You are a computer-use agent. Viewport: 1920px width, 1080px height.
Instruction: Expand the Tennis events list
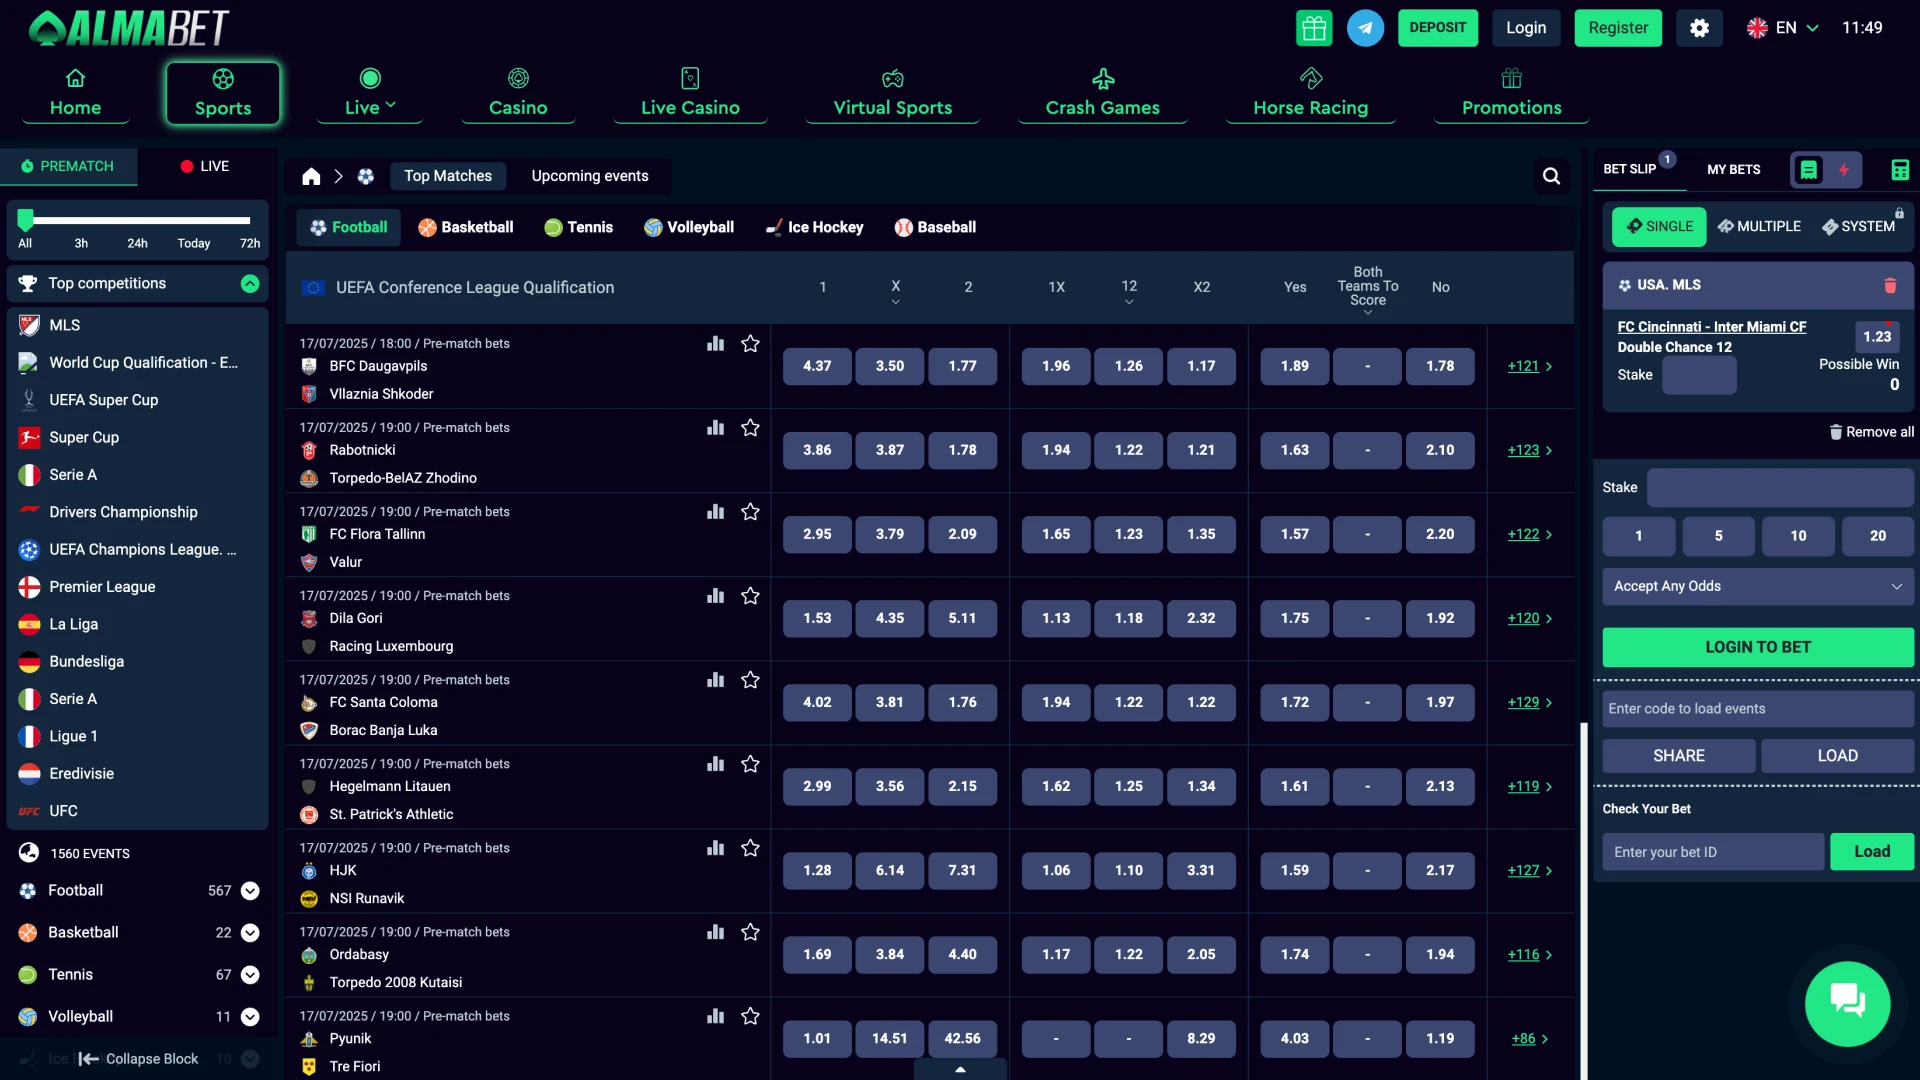pyautogui.click(x=250, y=975)
